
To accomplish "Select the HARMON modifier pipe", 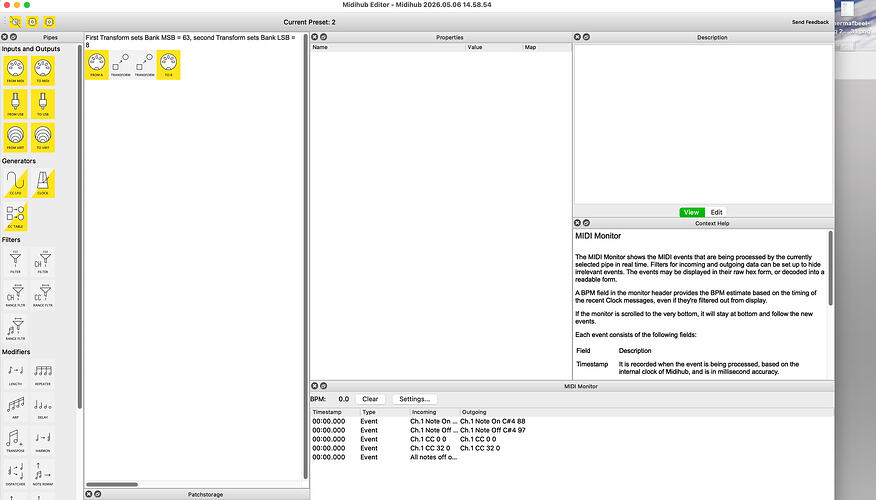I will (x=43, y=441).
